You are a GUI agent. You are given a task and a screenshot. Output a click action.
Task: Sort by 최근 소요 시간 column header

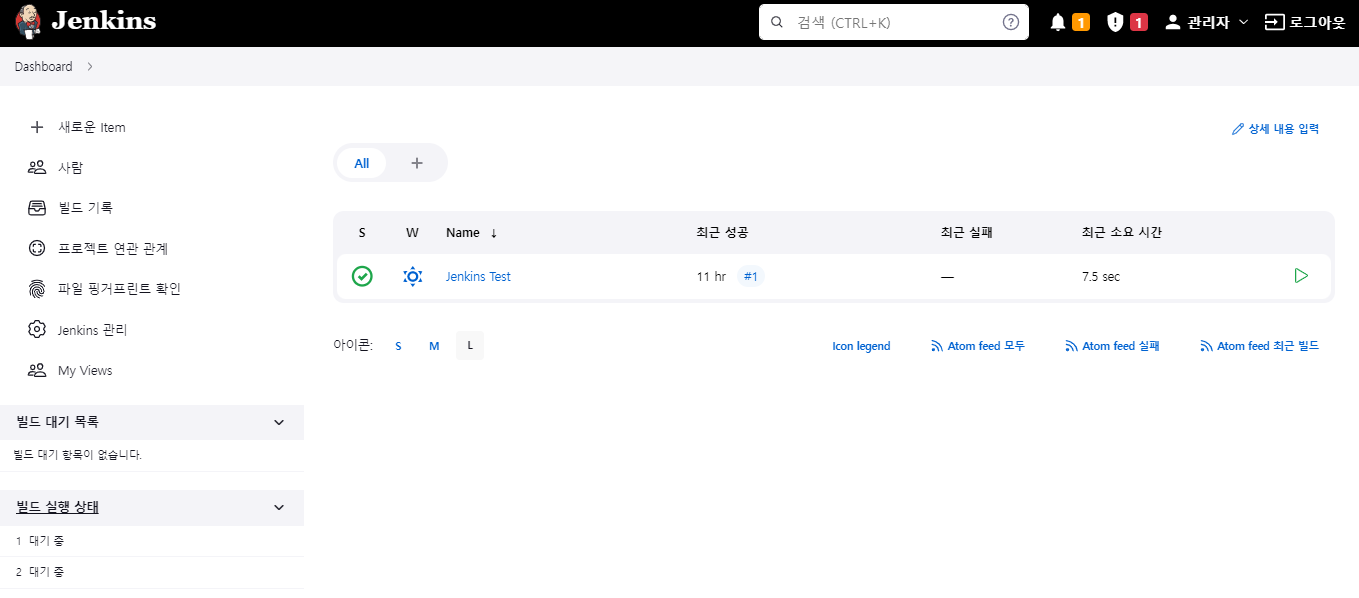point(1121,232)
